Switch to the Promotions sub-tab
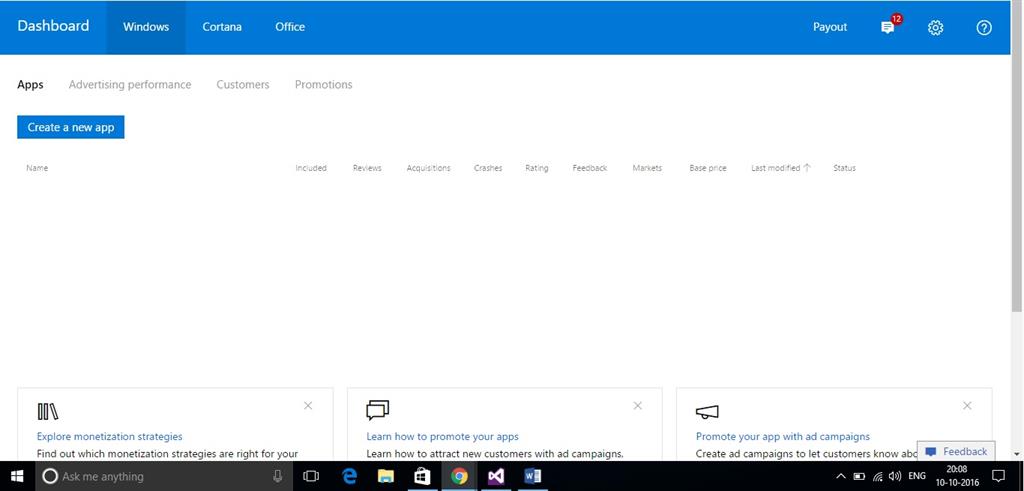Viewport: 1024px width, 491px height. point(323,84)
